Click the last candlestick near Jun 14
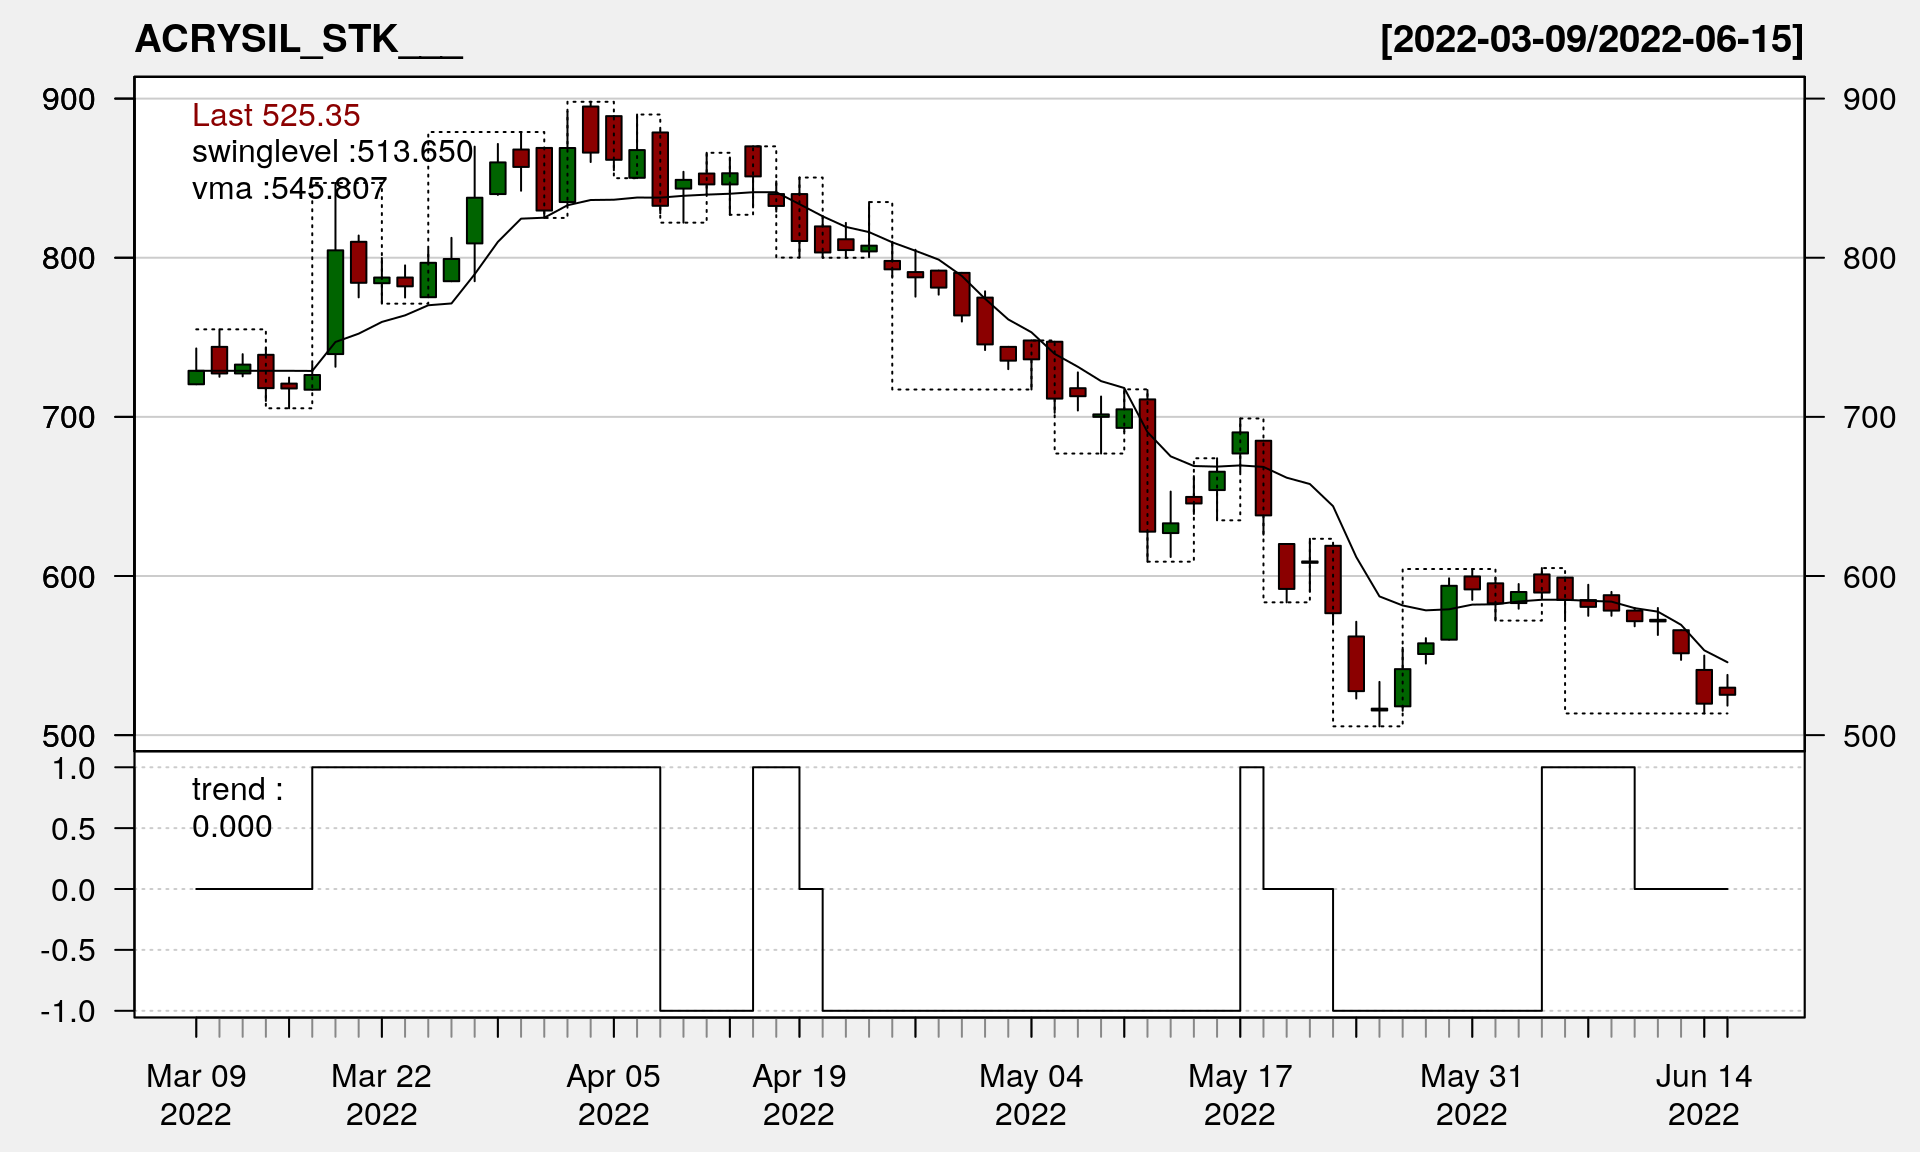This screenshot has height=1152, width=1920. (x=1727, y=691)
